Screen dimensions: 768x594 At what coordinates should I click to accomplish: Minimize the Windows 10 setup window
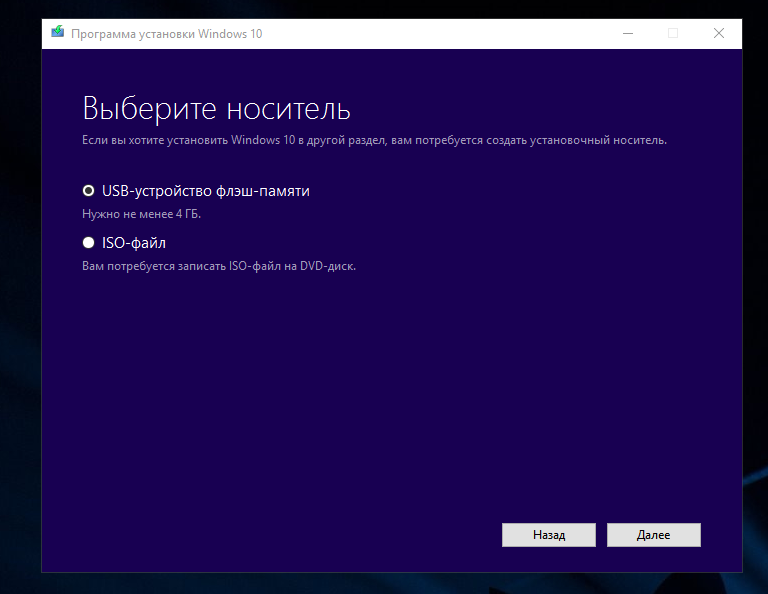pos(628,33)
